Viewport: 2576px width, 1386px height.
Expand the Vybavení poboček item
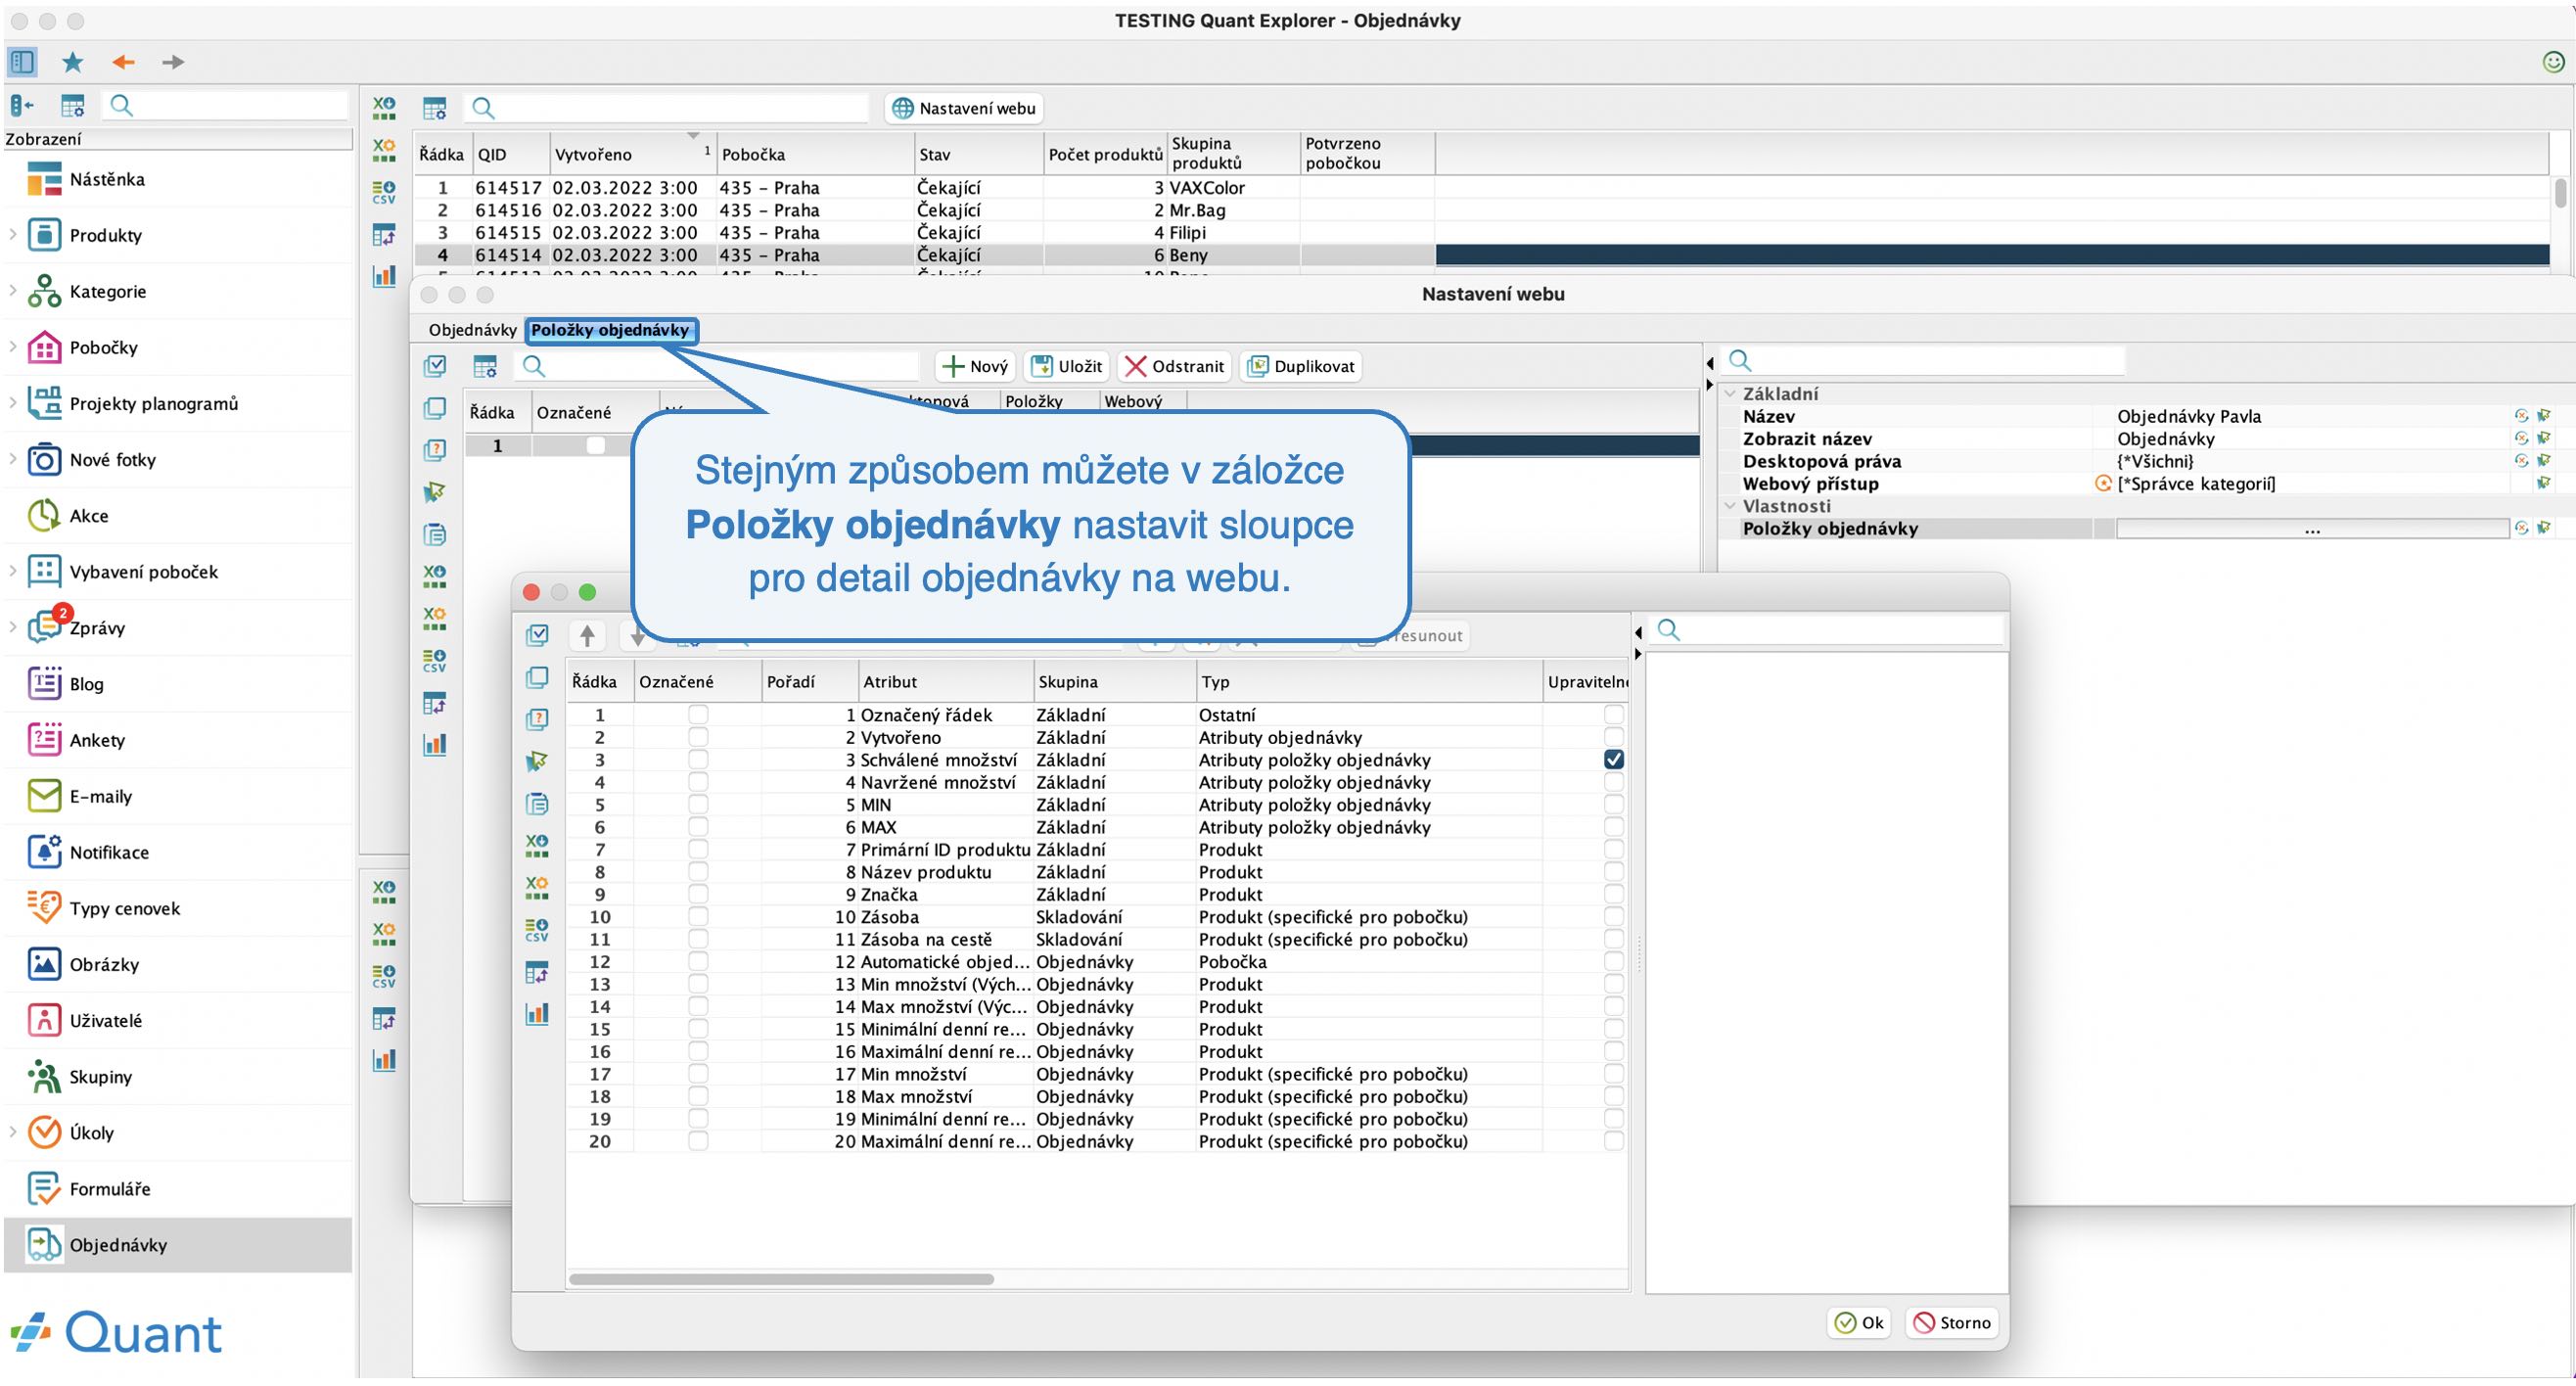tap(12, 571)
